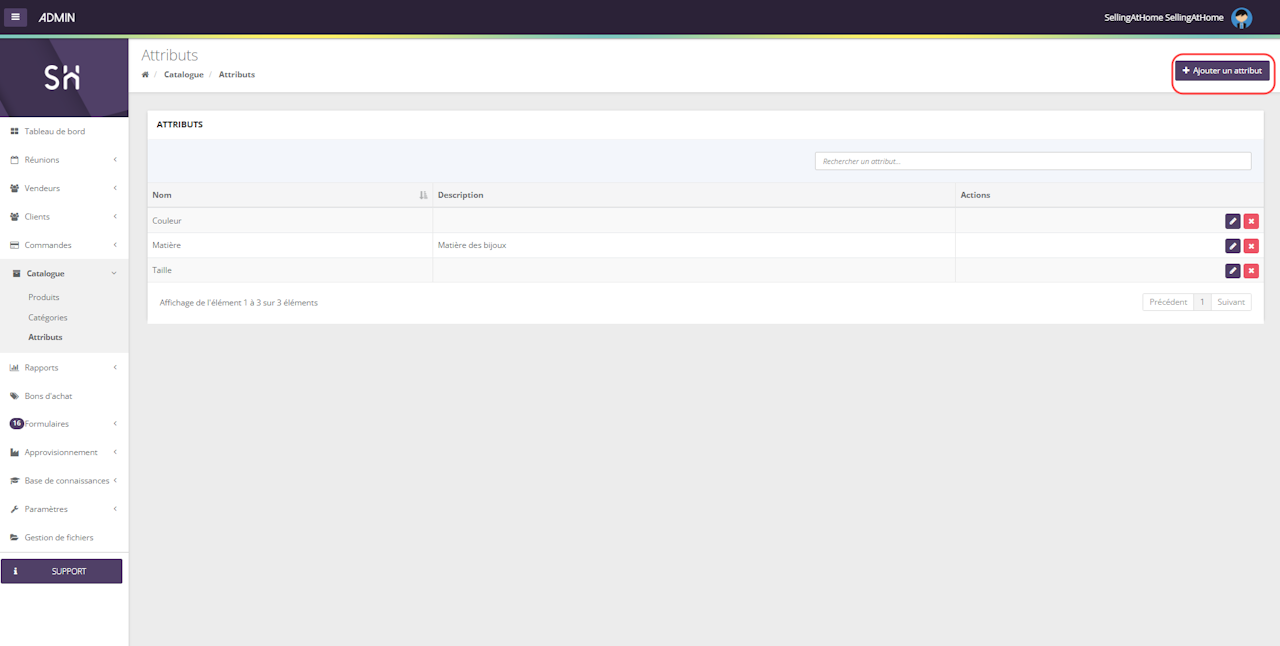Delete the Taille attribute with red X
Screen dimensions: 1280x646
pos(1251,271)
